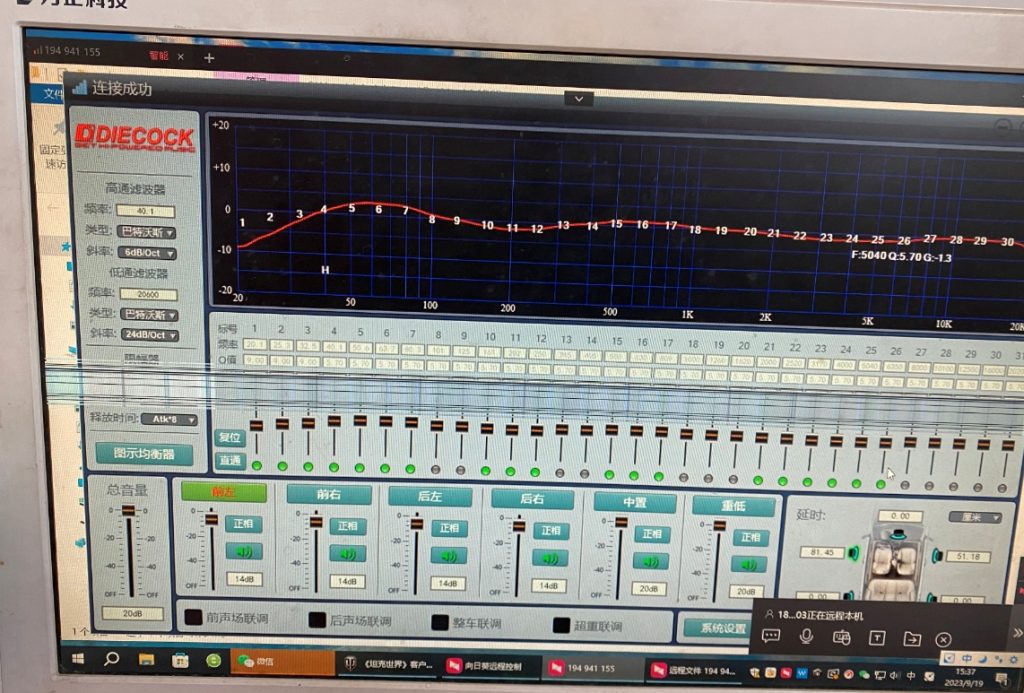Viewport: 1024px width, 693px height.
Task: Click the 高通滤波器 频率 field showing 40.1
Action: [146, 211]
